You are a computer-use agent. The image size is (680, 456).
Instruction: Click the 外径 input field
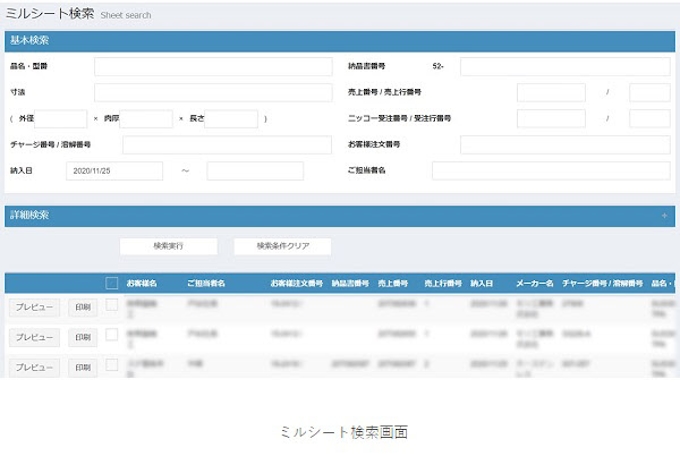61,119
